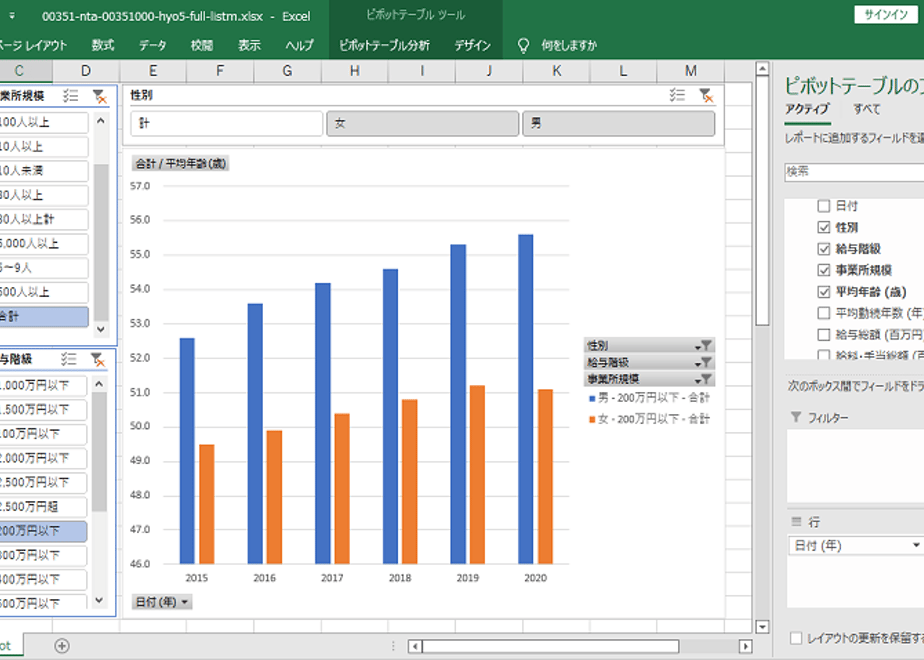Uncheck the 平均年齢 (歳) field checkbox

(x=824, y=292)
